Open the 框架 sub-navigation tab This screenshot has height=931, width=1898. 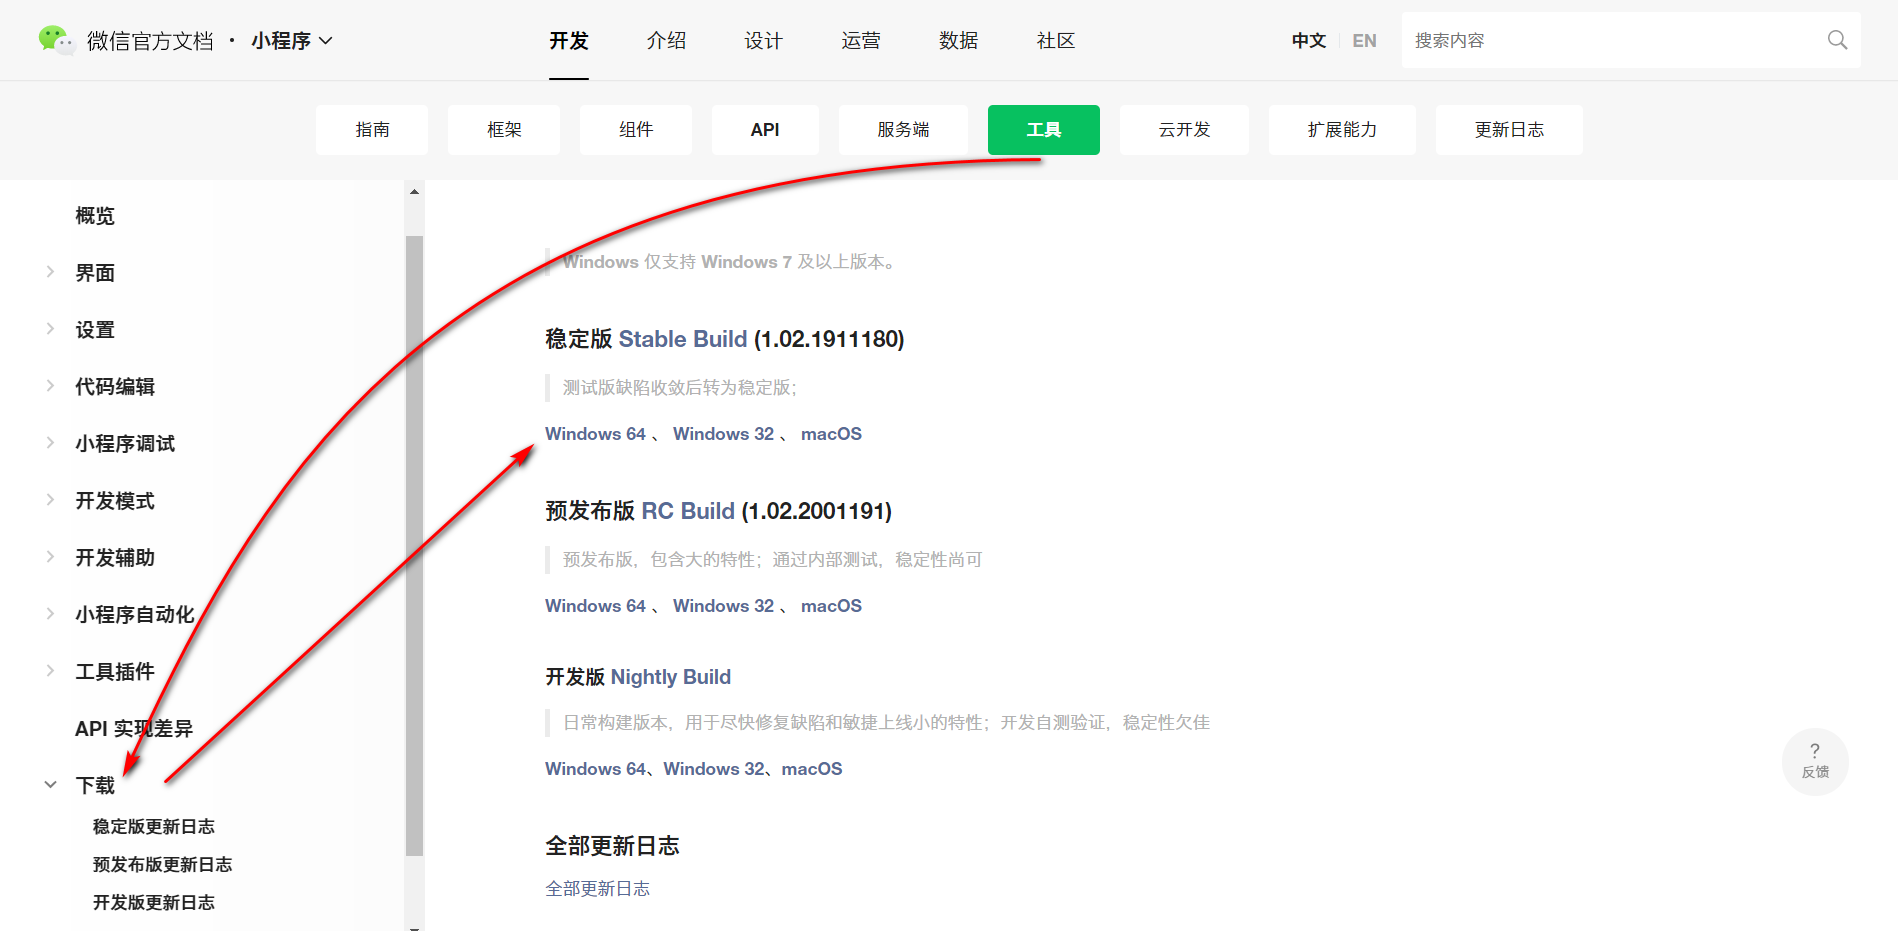point(504,130)
